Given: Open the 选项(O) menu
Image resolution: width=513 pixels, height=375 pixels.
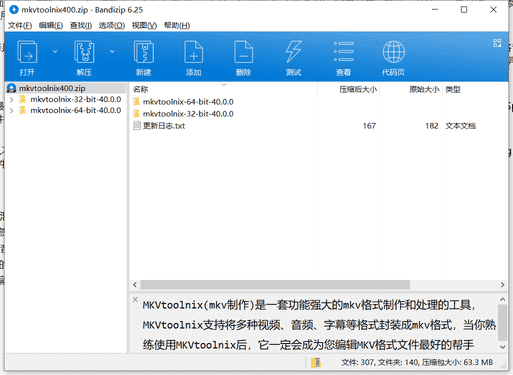Looking at the screenshot, I should point(112,25).
